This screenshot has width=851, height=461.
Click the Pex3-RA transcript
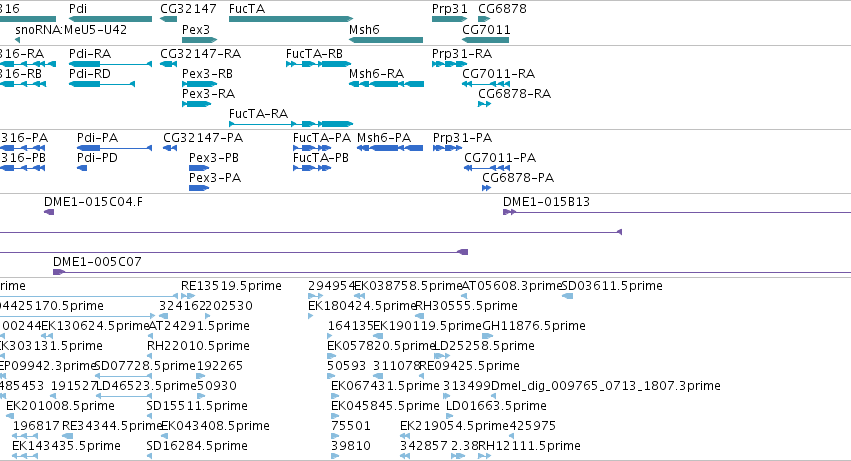pyautogui.click(x=196, y=104)
